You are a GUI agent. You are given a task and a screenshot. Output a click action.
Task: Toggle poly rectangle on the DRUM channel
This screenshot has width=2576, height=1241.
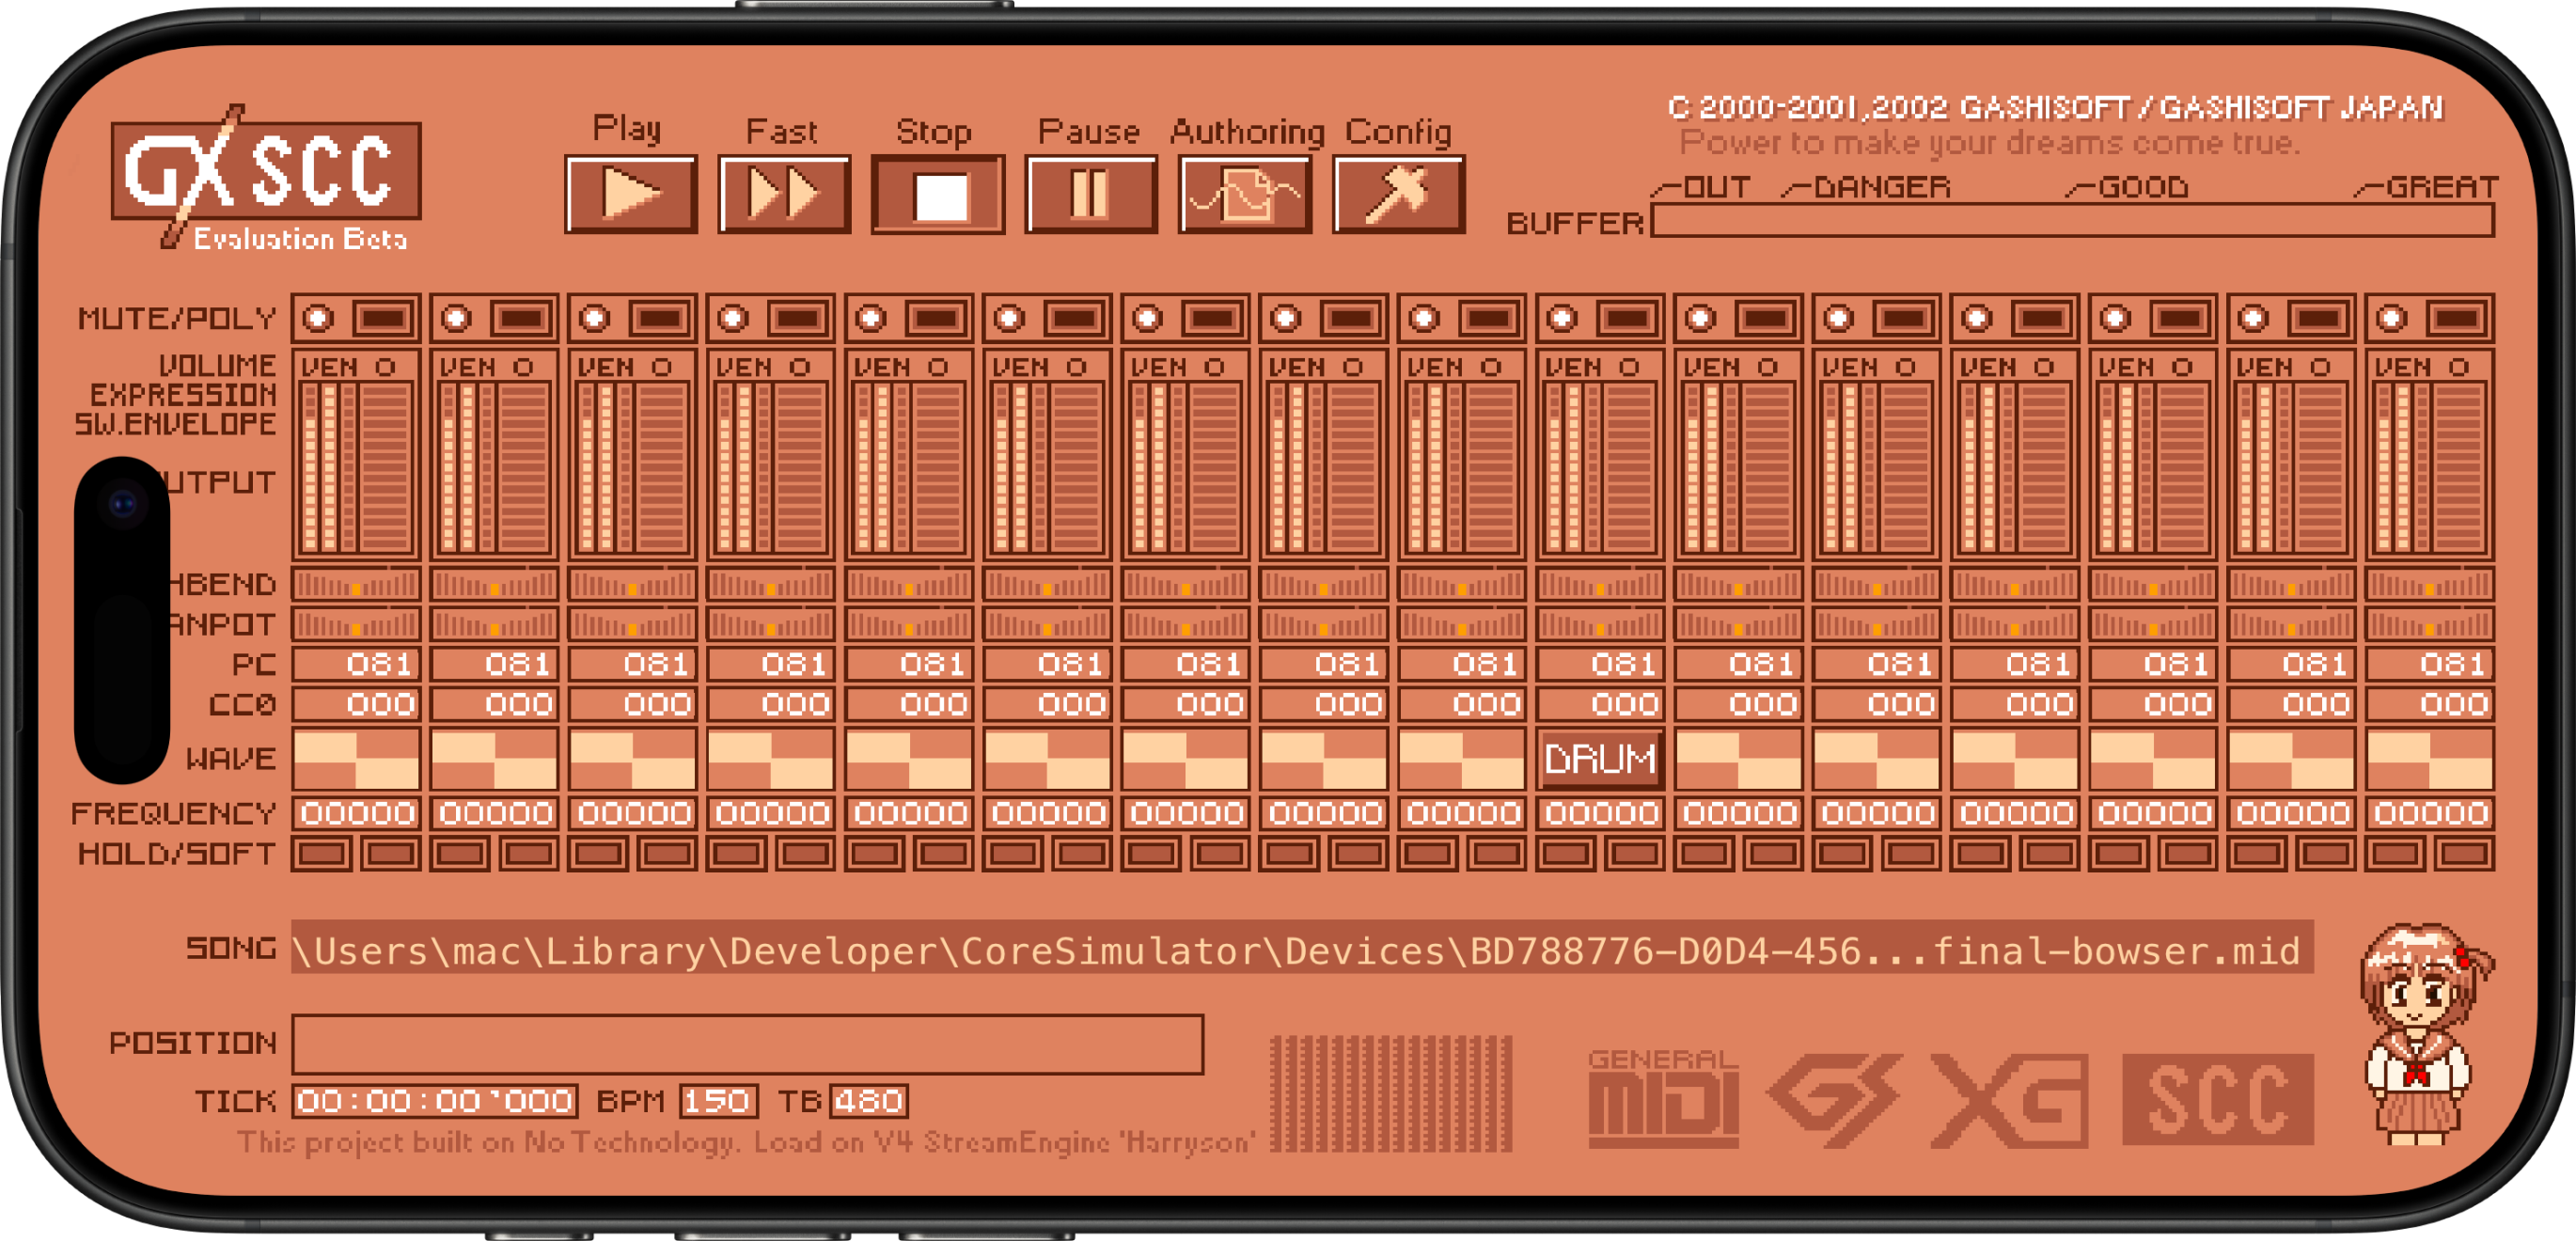(x=1629, y=318)
